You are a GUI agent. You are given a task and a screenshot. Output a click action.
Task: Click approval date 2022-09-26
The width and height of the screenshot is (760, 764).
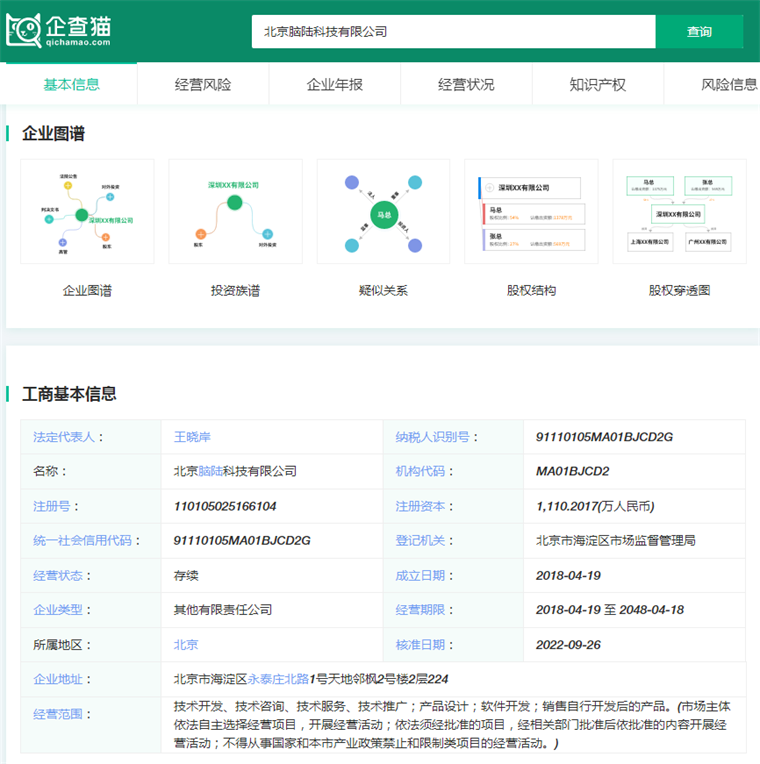click(x=568, y=645)
